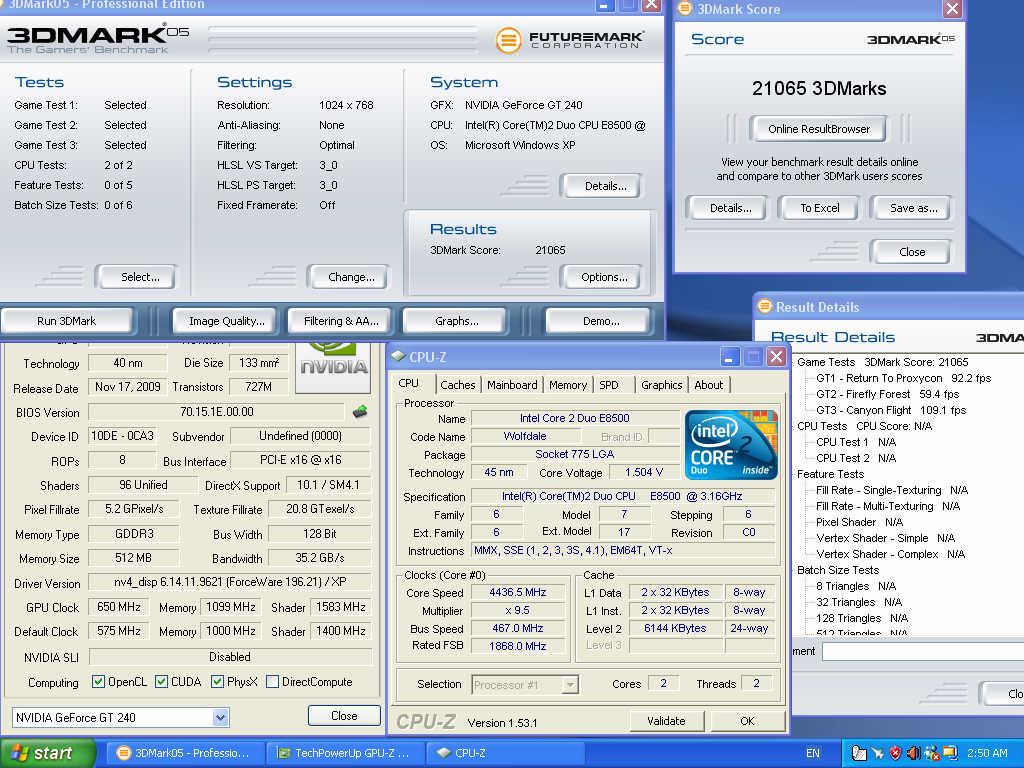Click the volume speaker tray icon
Viewport: 1024px width, 768px height.
click(914, 753)
